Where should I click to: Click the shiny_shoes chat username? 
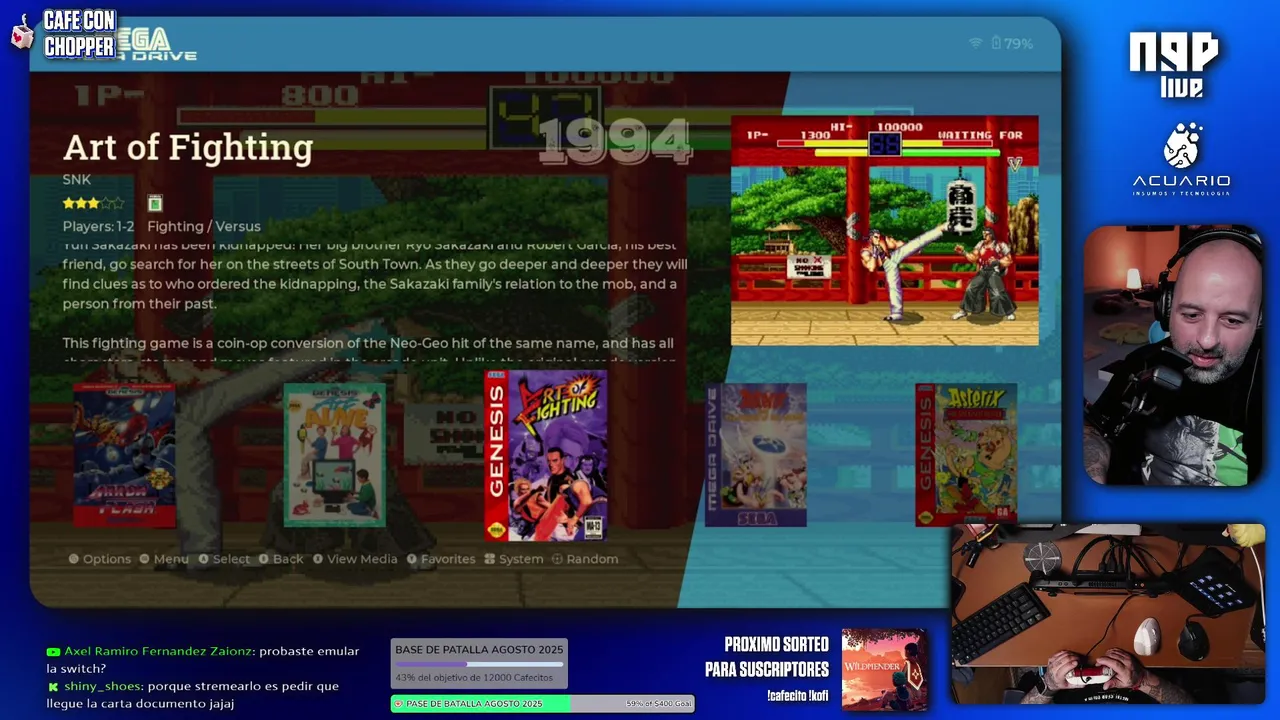click(101, 687)
